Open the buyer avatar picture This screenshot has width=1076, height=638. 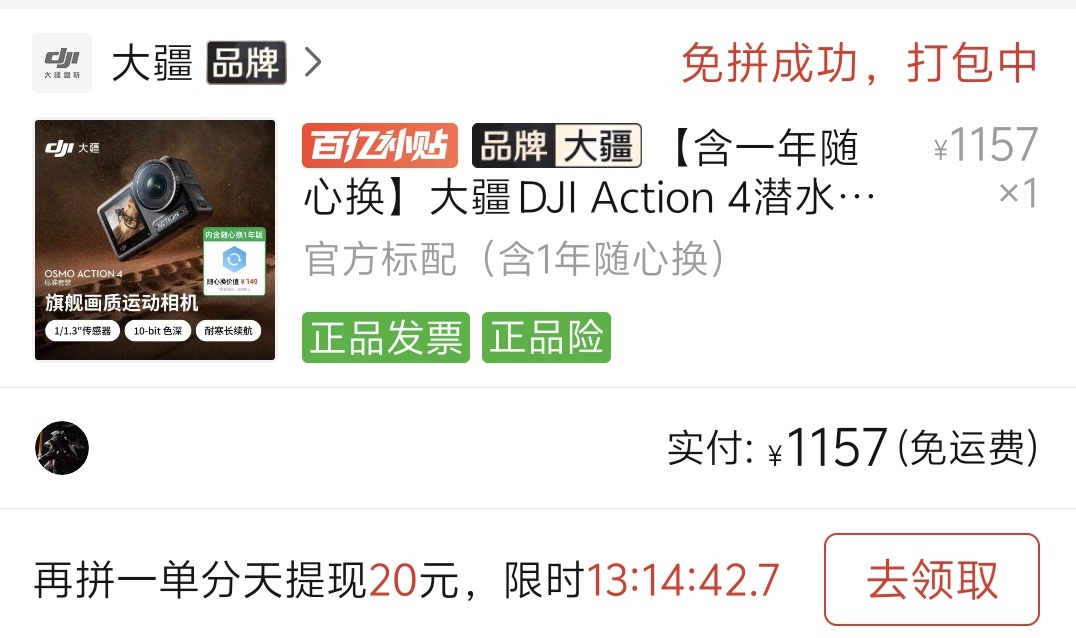[x=62, y=448]
